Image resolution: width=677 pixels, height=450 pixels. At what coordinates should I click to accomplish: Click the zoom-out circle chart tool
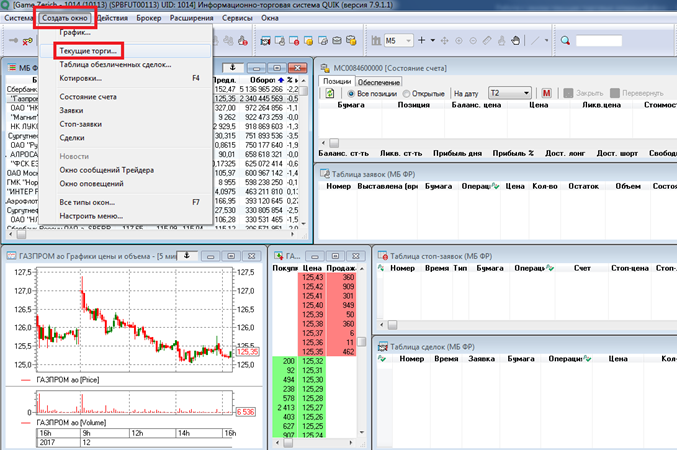coord(473,41)
